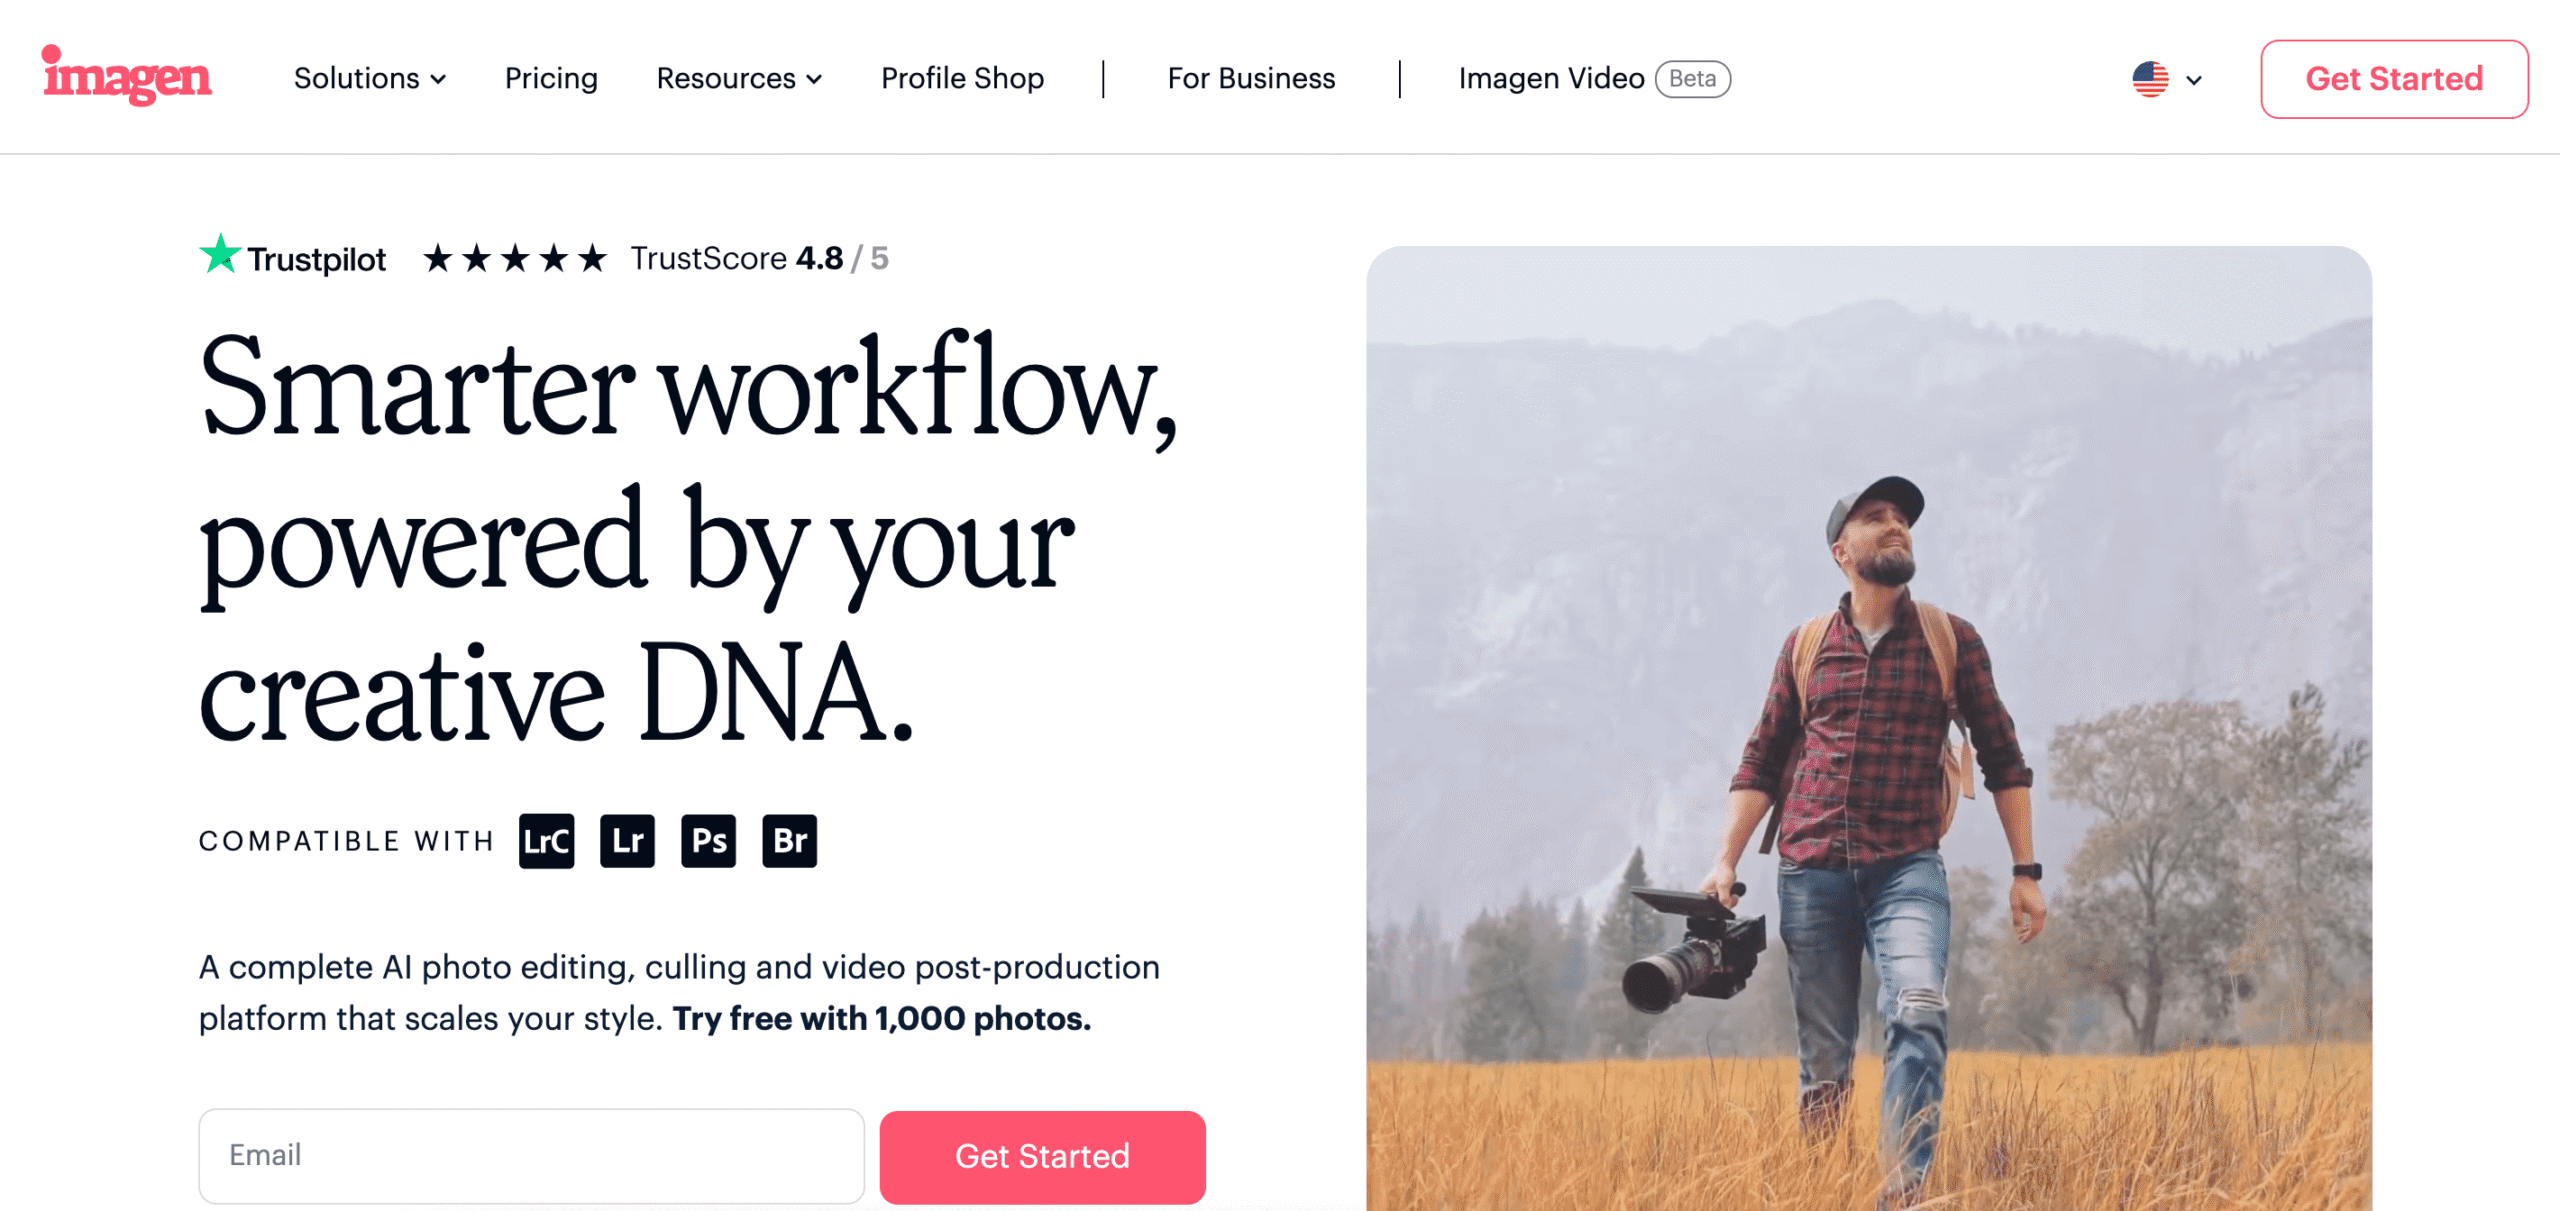
Task: Click the US flag language icon
Action: [2149, 79]
